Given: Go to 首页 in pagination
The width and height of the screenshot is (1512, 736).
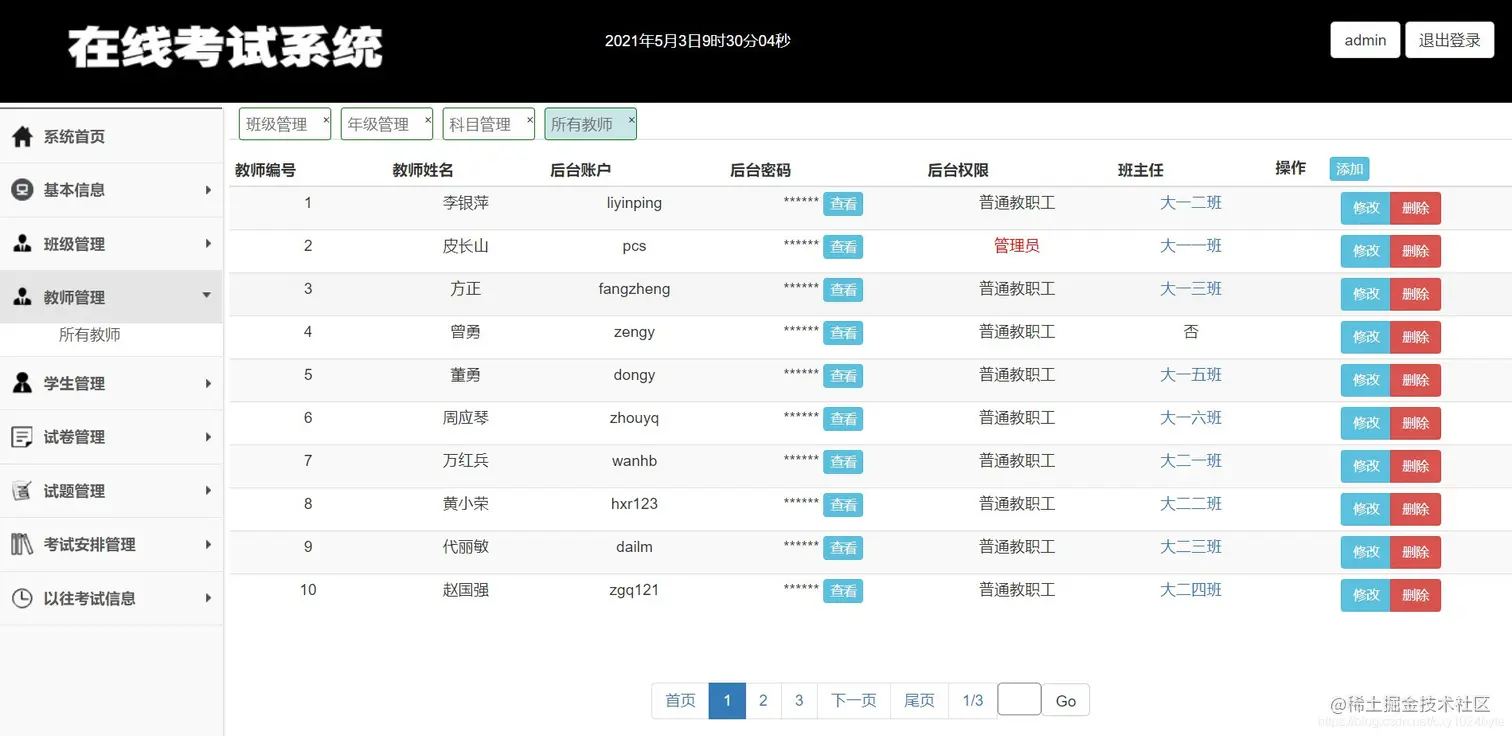Looking at the screenshot, I should click(x=680, y=701).
